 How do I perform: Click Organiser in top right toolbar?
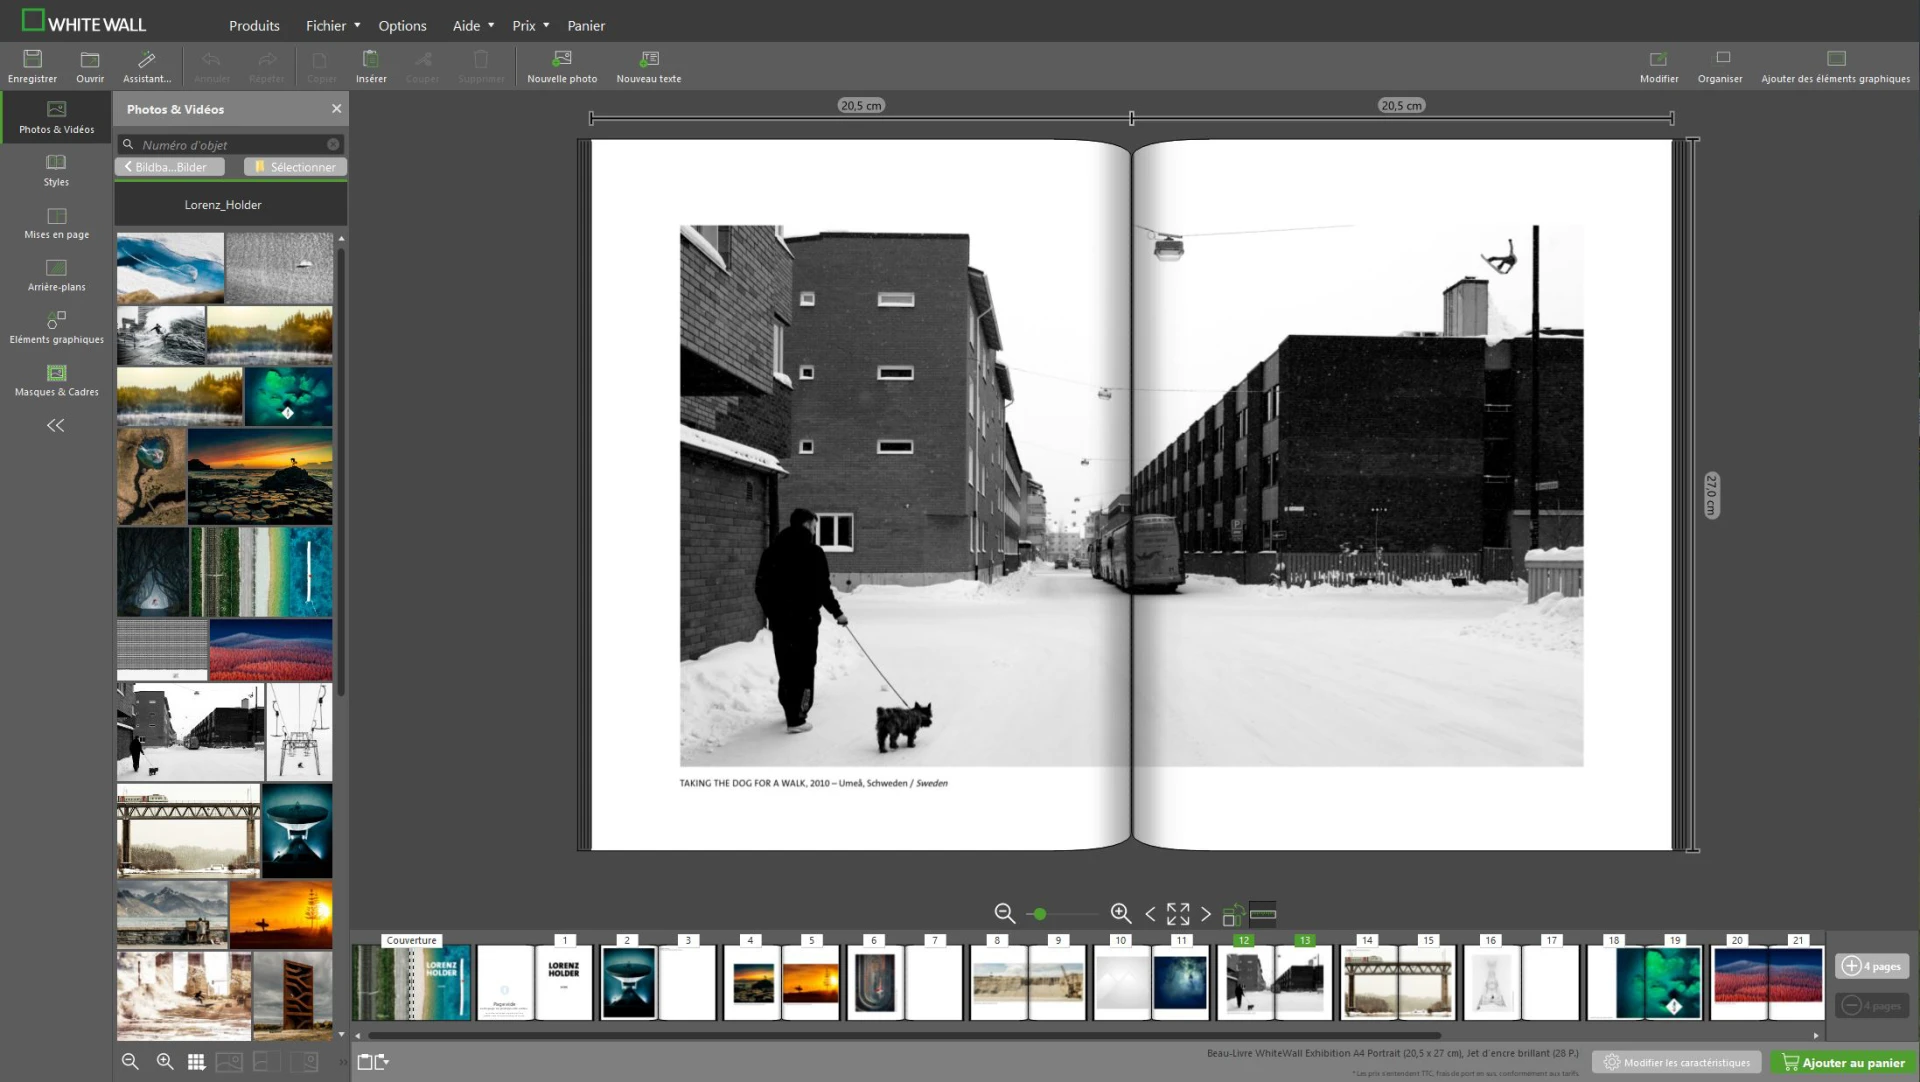(x=1719, y=65)
